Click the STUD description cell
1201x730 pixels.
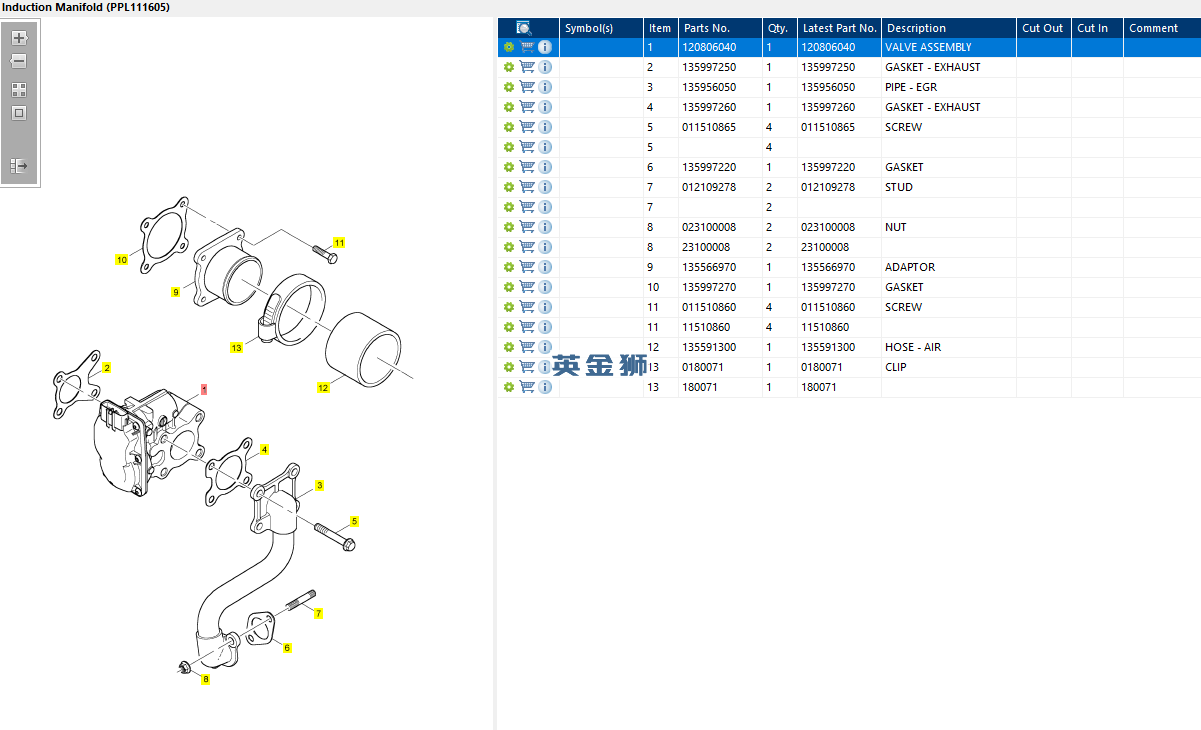click(x=949, y=187)
